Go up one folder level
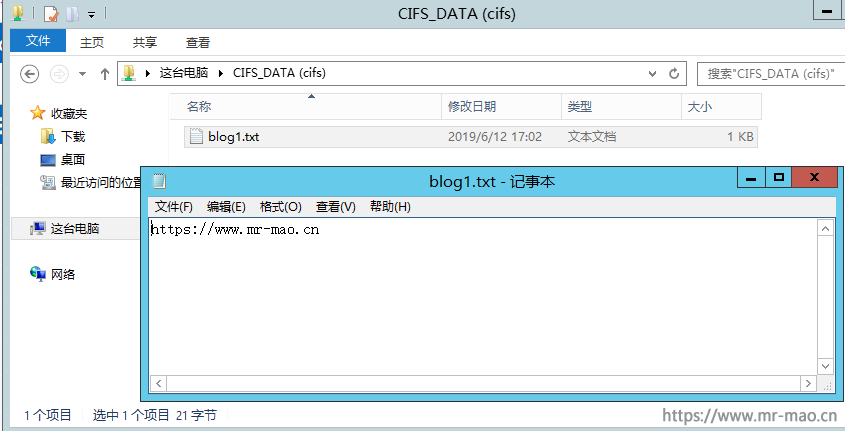Screen dimensions: 845x431 tap(105, 74)
